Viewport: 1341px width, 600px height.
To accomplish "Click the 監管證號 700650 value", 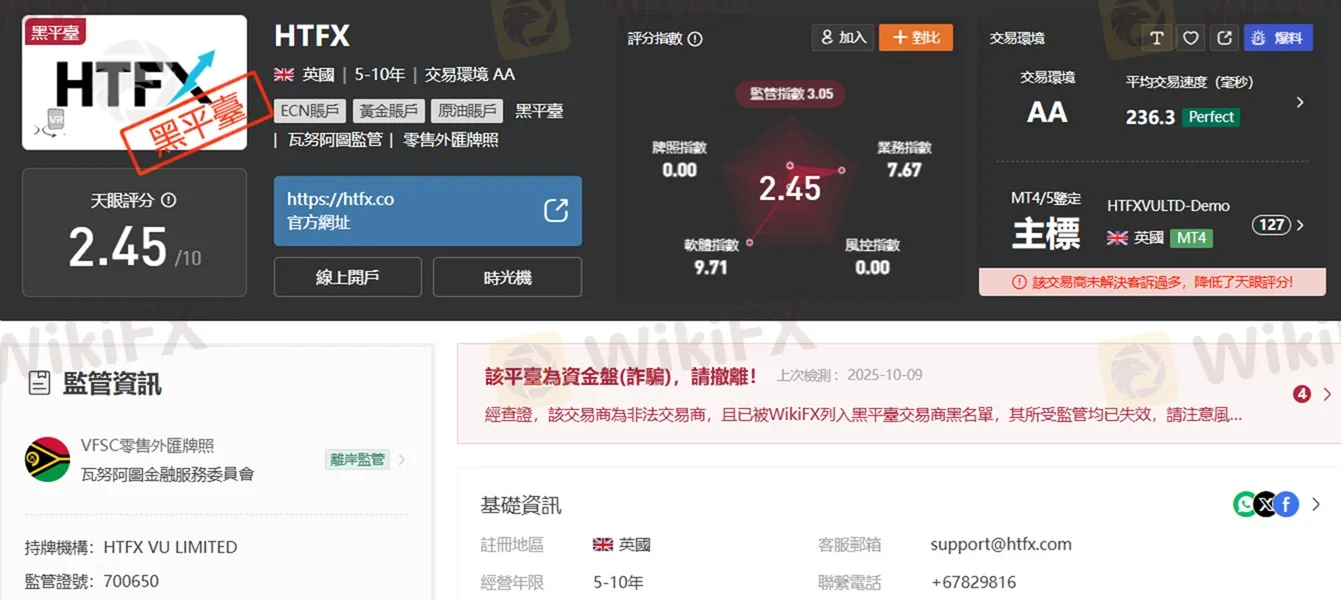I will coord(131,581).
